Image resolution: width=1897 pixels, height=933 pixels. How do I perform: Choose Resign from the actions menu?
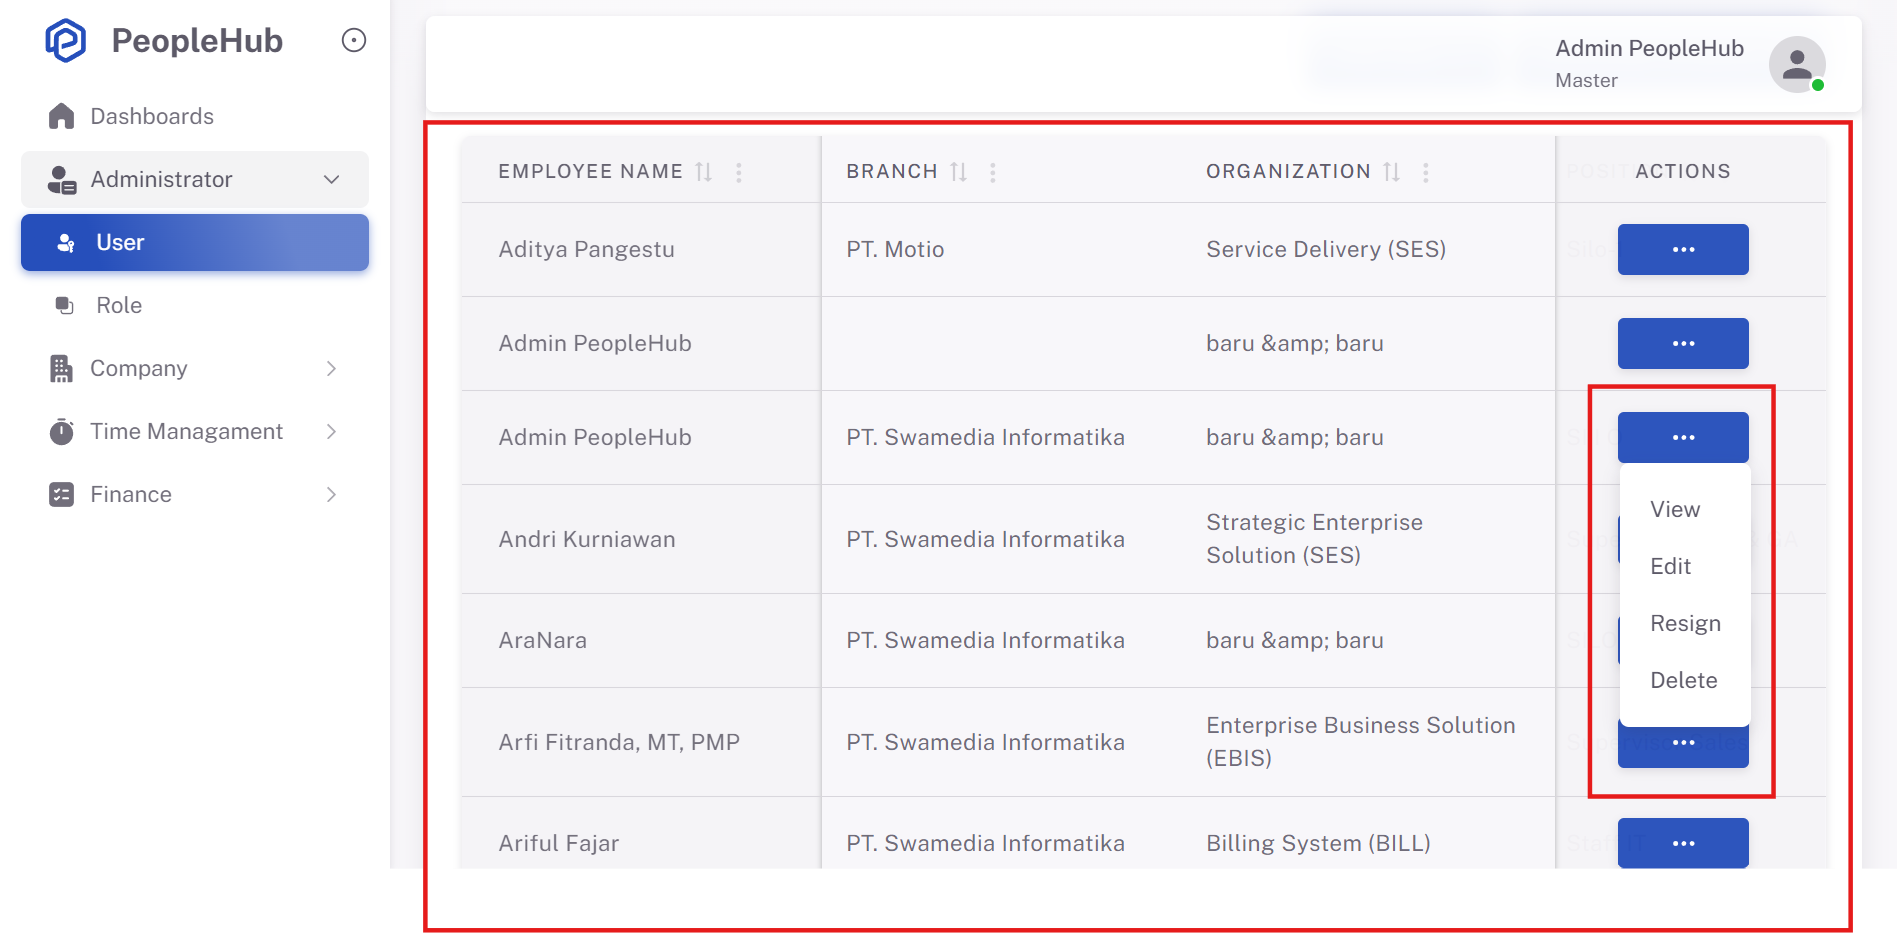click(x=1685, y=623)
